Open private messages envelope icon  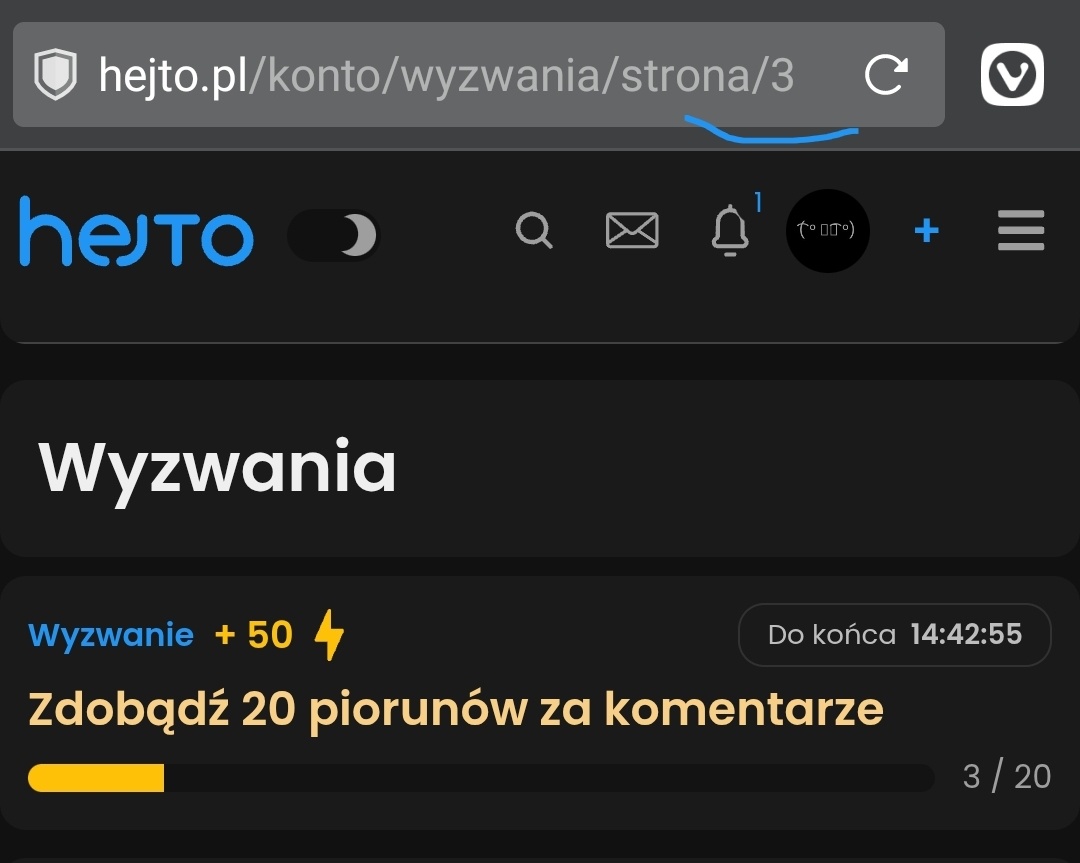(632, 231)
